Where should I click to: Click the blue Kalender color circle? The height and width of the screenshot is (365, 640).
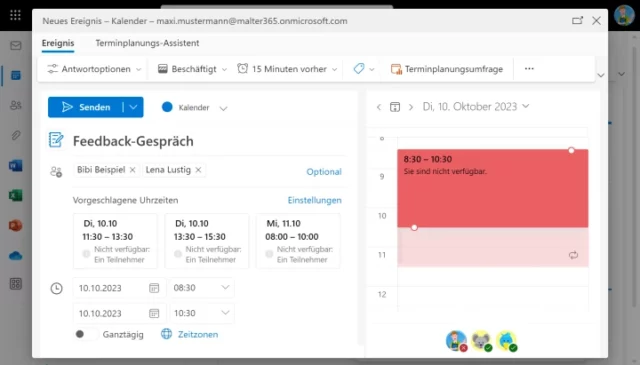point(167,107)
